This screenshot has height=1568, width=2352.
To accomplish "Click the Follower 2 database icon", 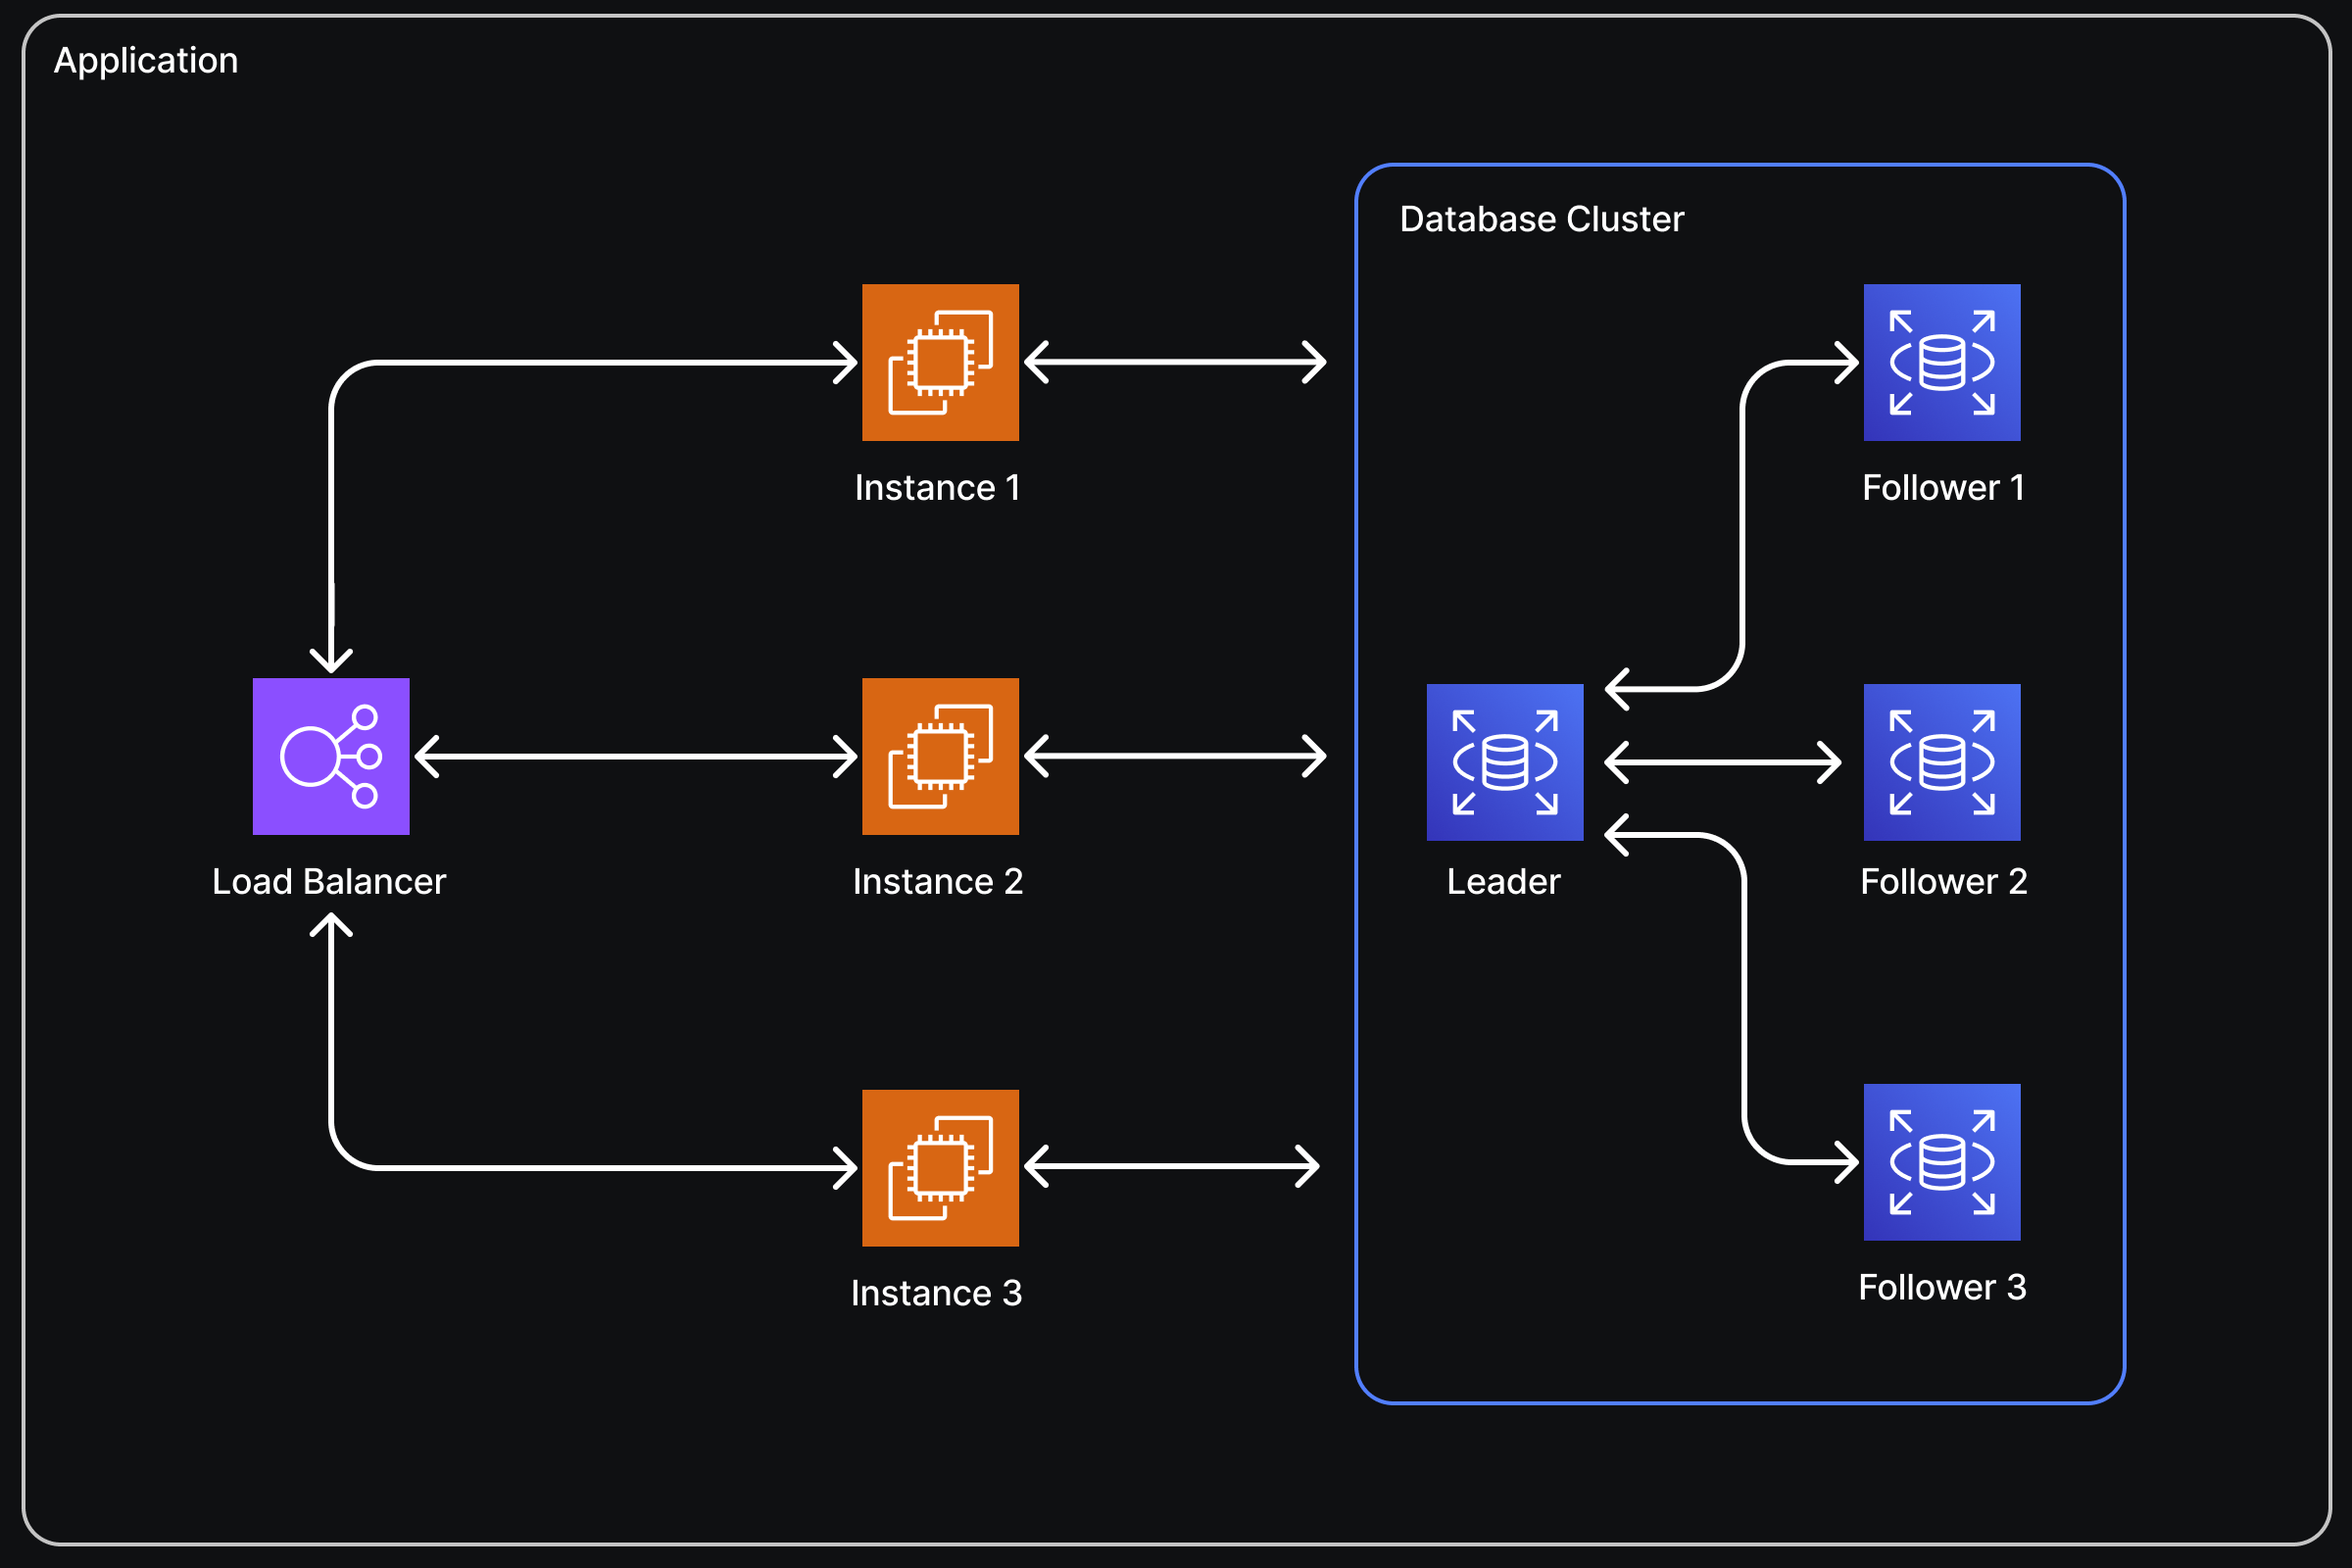I will 1941,762.
